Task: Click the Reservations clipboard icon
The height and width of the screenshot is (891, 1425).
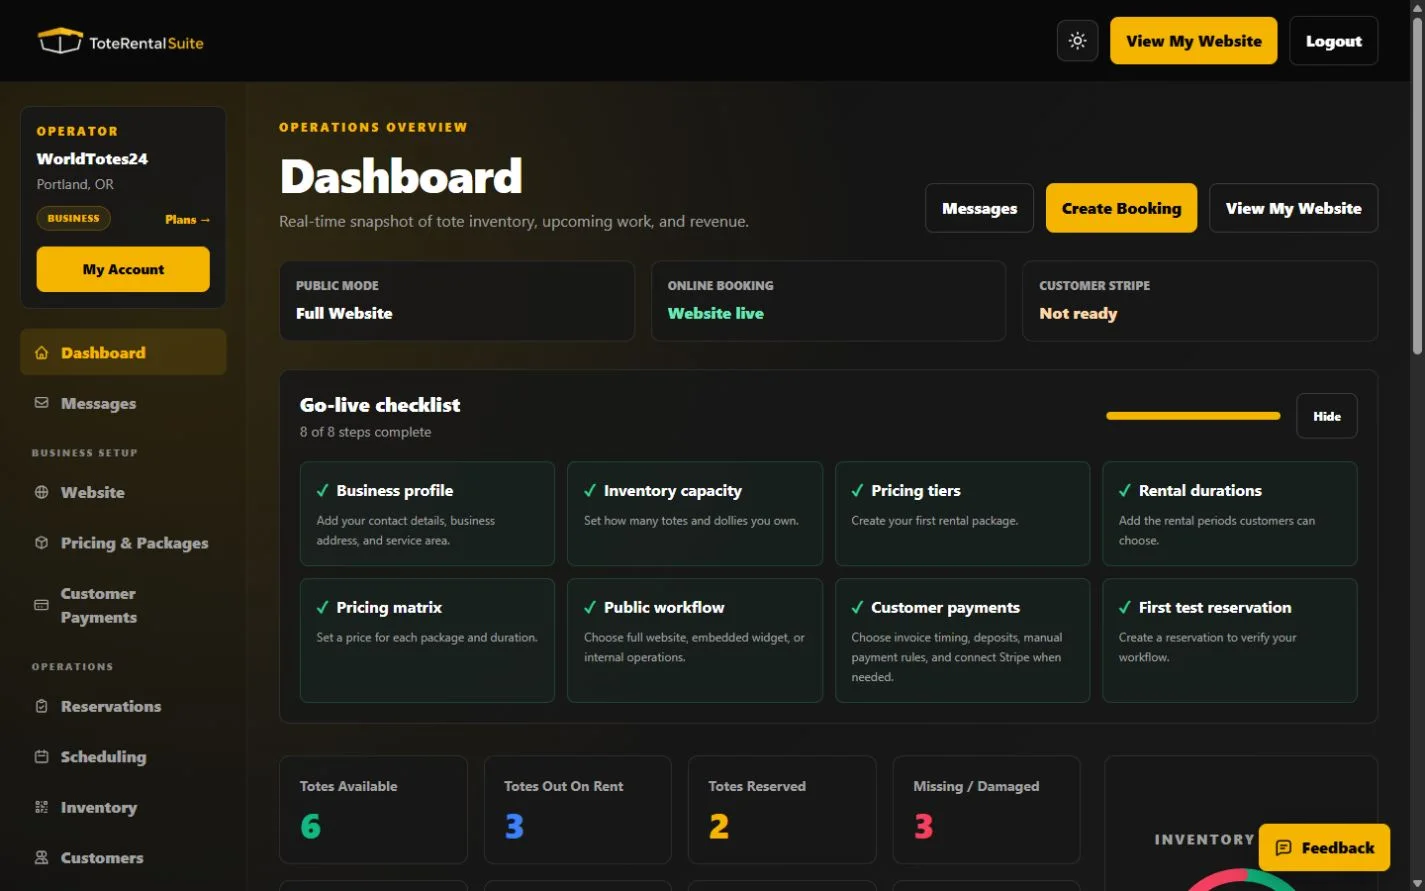Action: 41,706
